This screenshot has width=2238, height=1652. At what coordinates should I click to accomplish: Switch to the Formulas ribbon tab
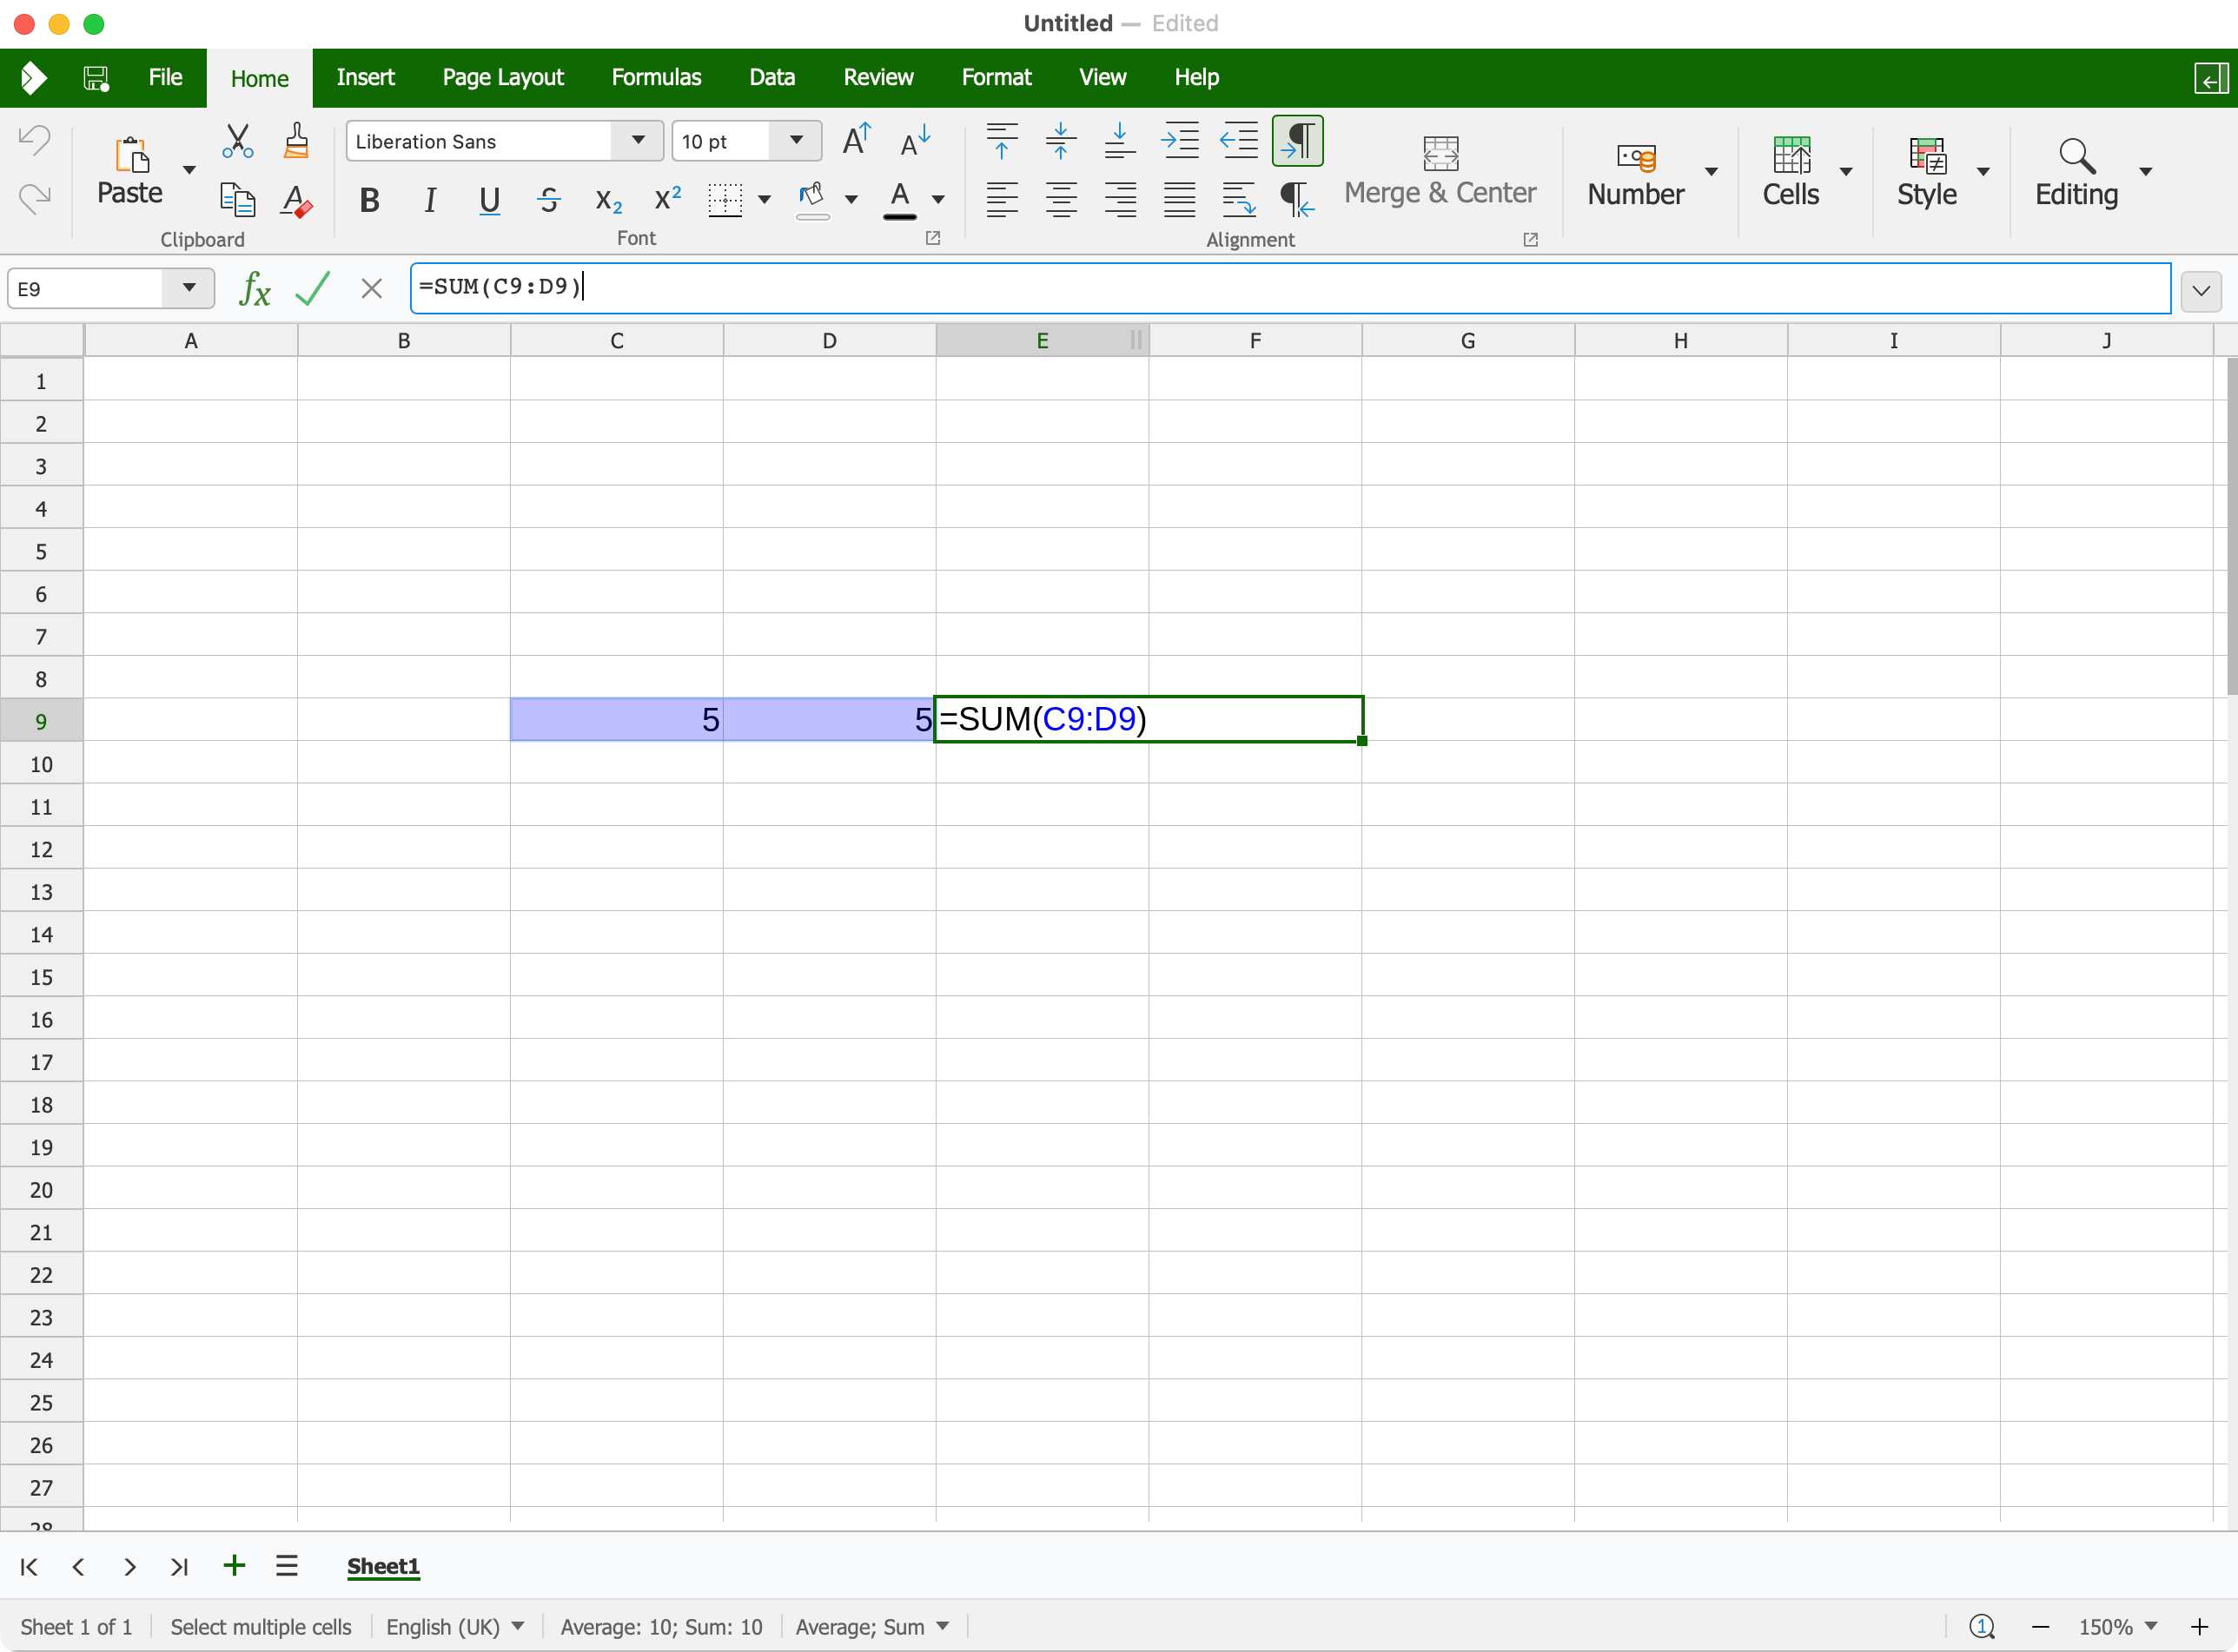[656, 77]
